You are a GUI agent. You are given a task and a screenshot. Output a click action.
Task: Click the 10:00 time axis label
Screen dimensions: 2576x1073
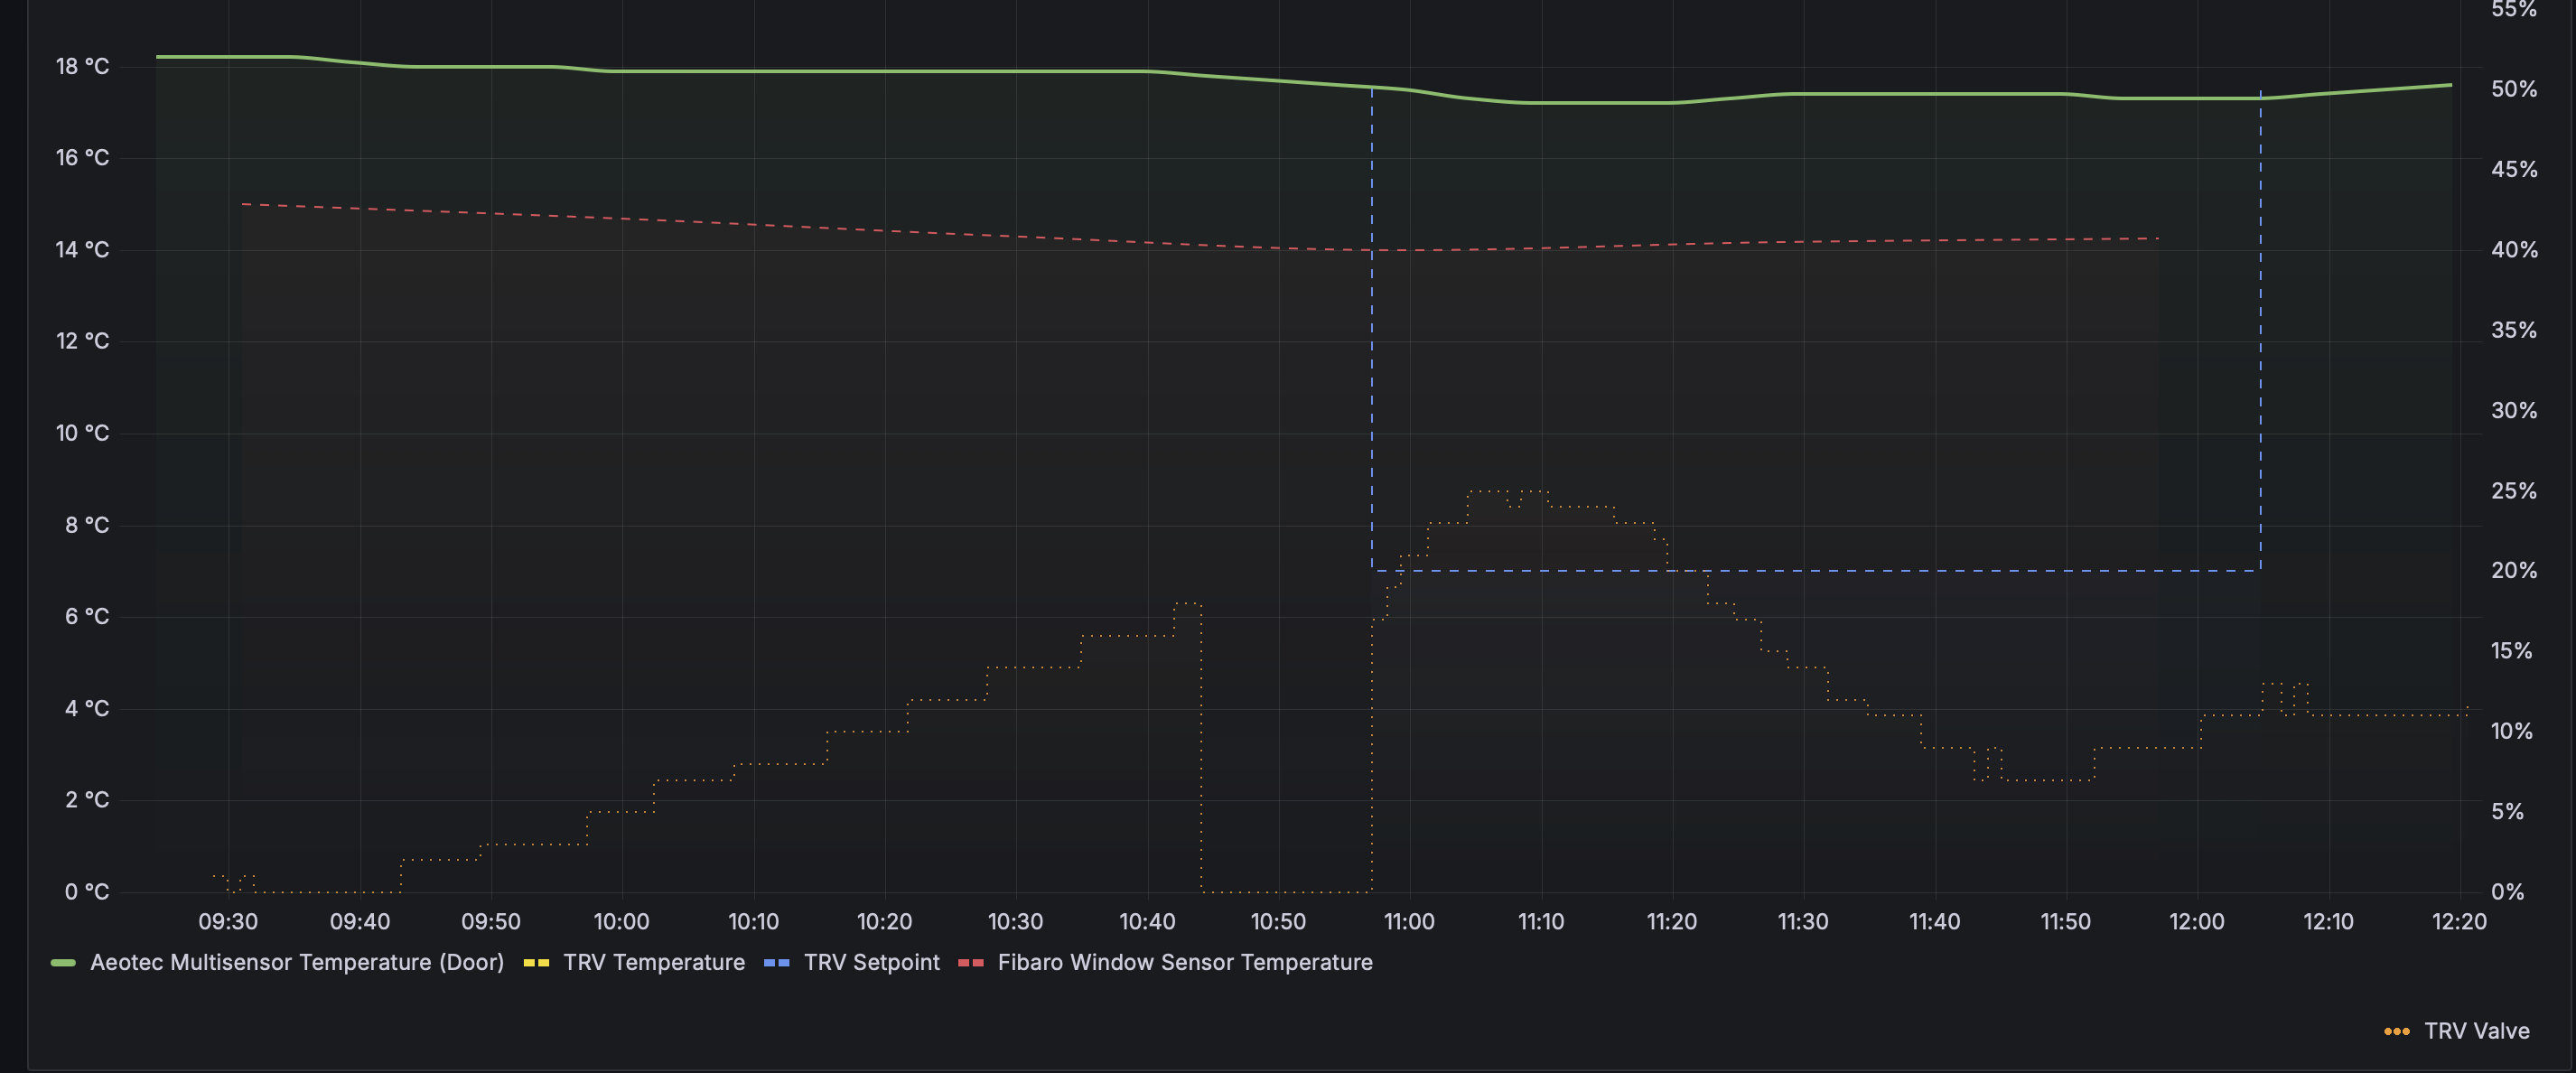coord(621,922)
